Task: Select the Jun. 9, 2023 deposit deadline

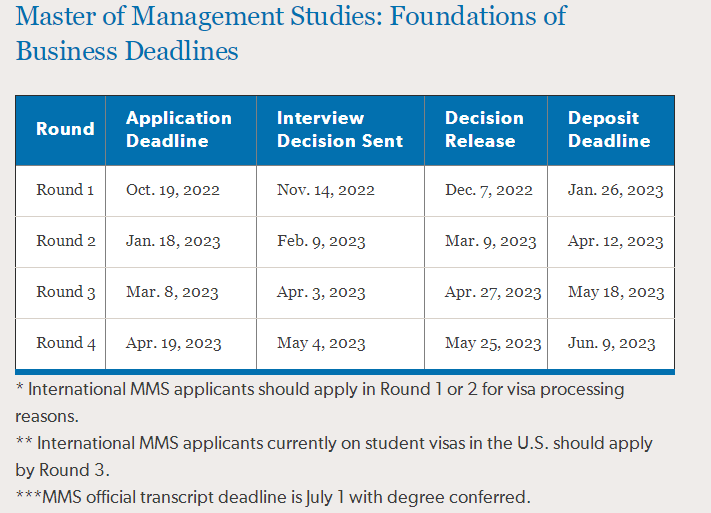Action: coord(612,343)
